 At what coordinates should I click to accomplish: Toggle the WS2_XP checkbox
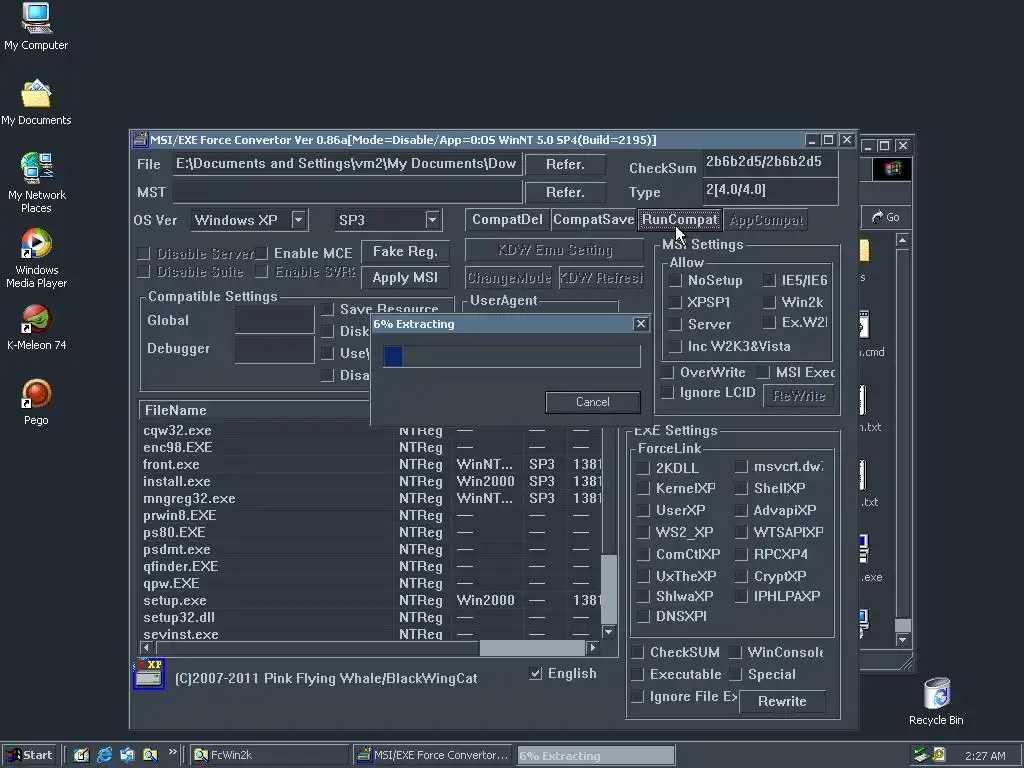pos(643,532)
